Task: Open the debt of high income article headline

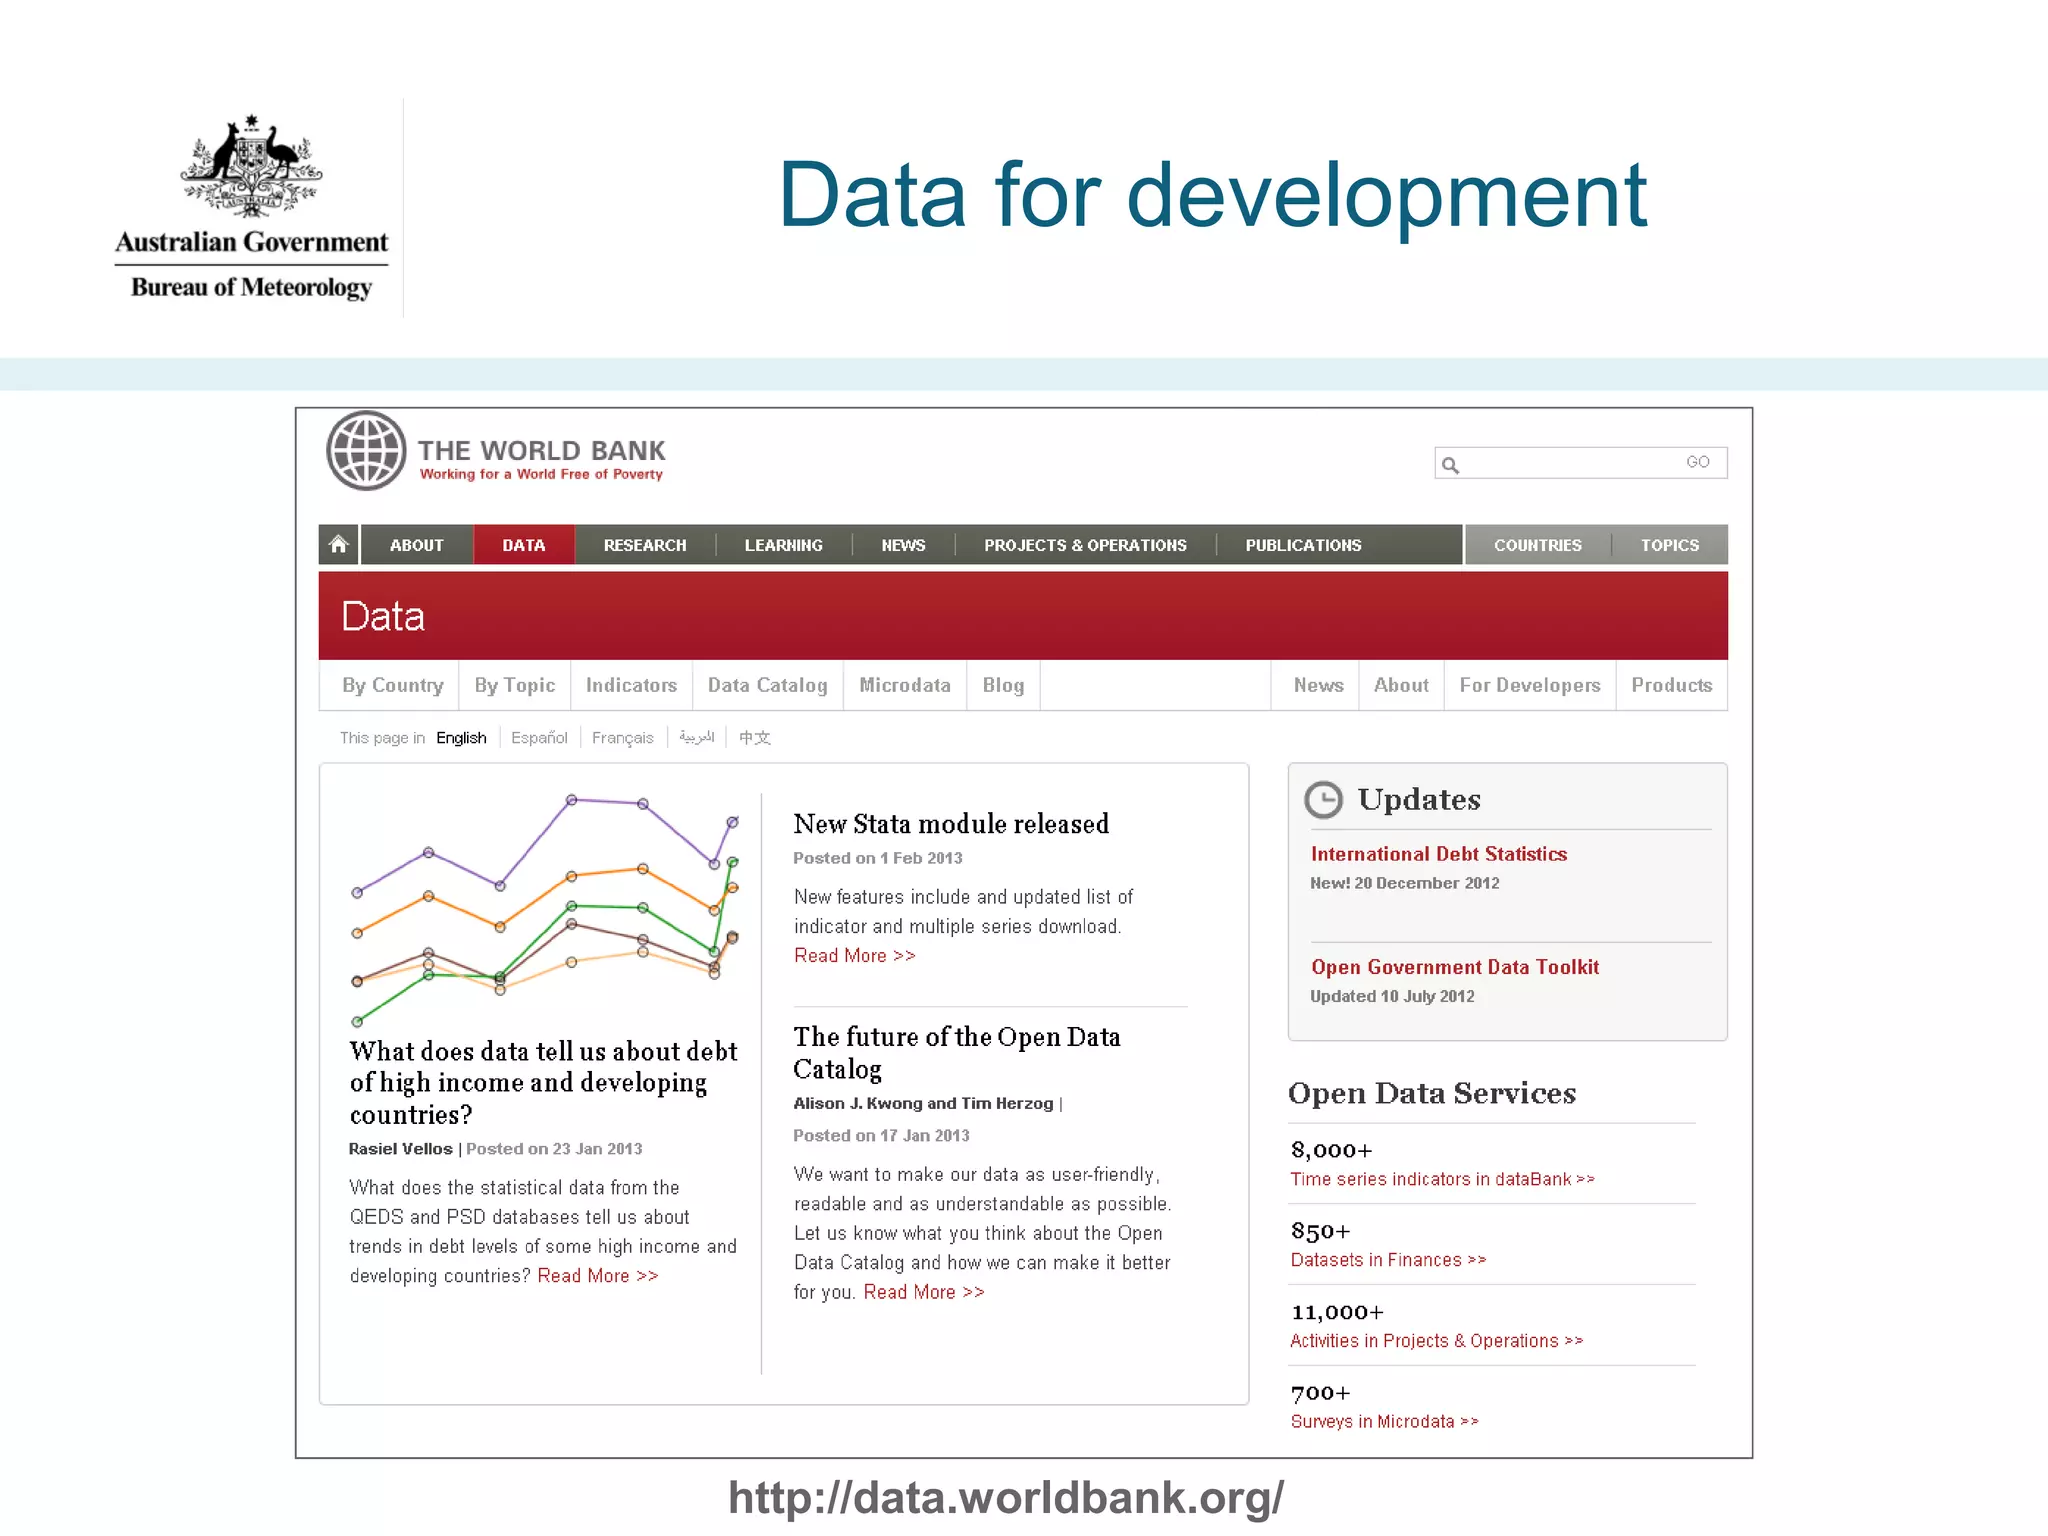Action: coord(543,1083)
